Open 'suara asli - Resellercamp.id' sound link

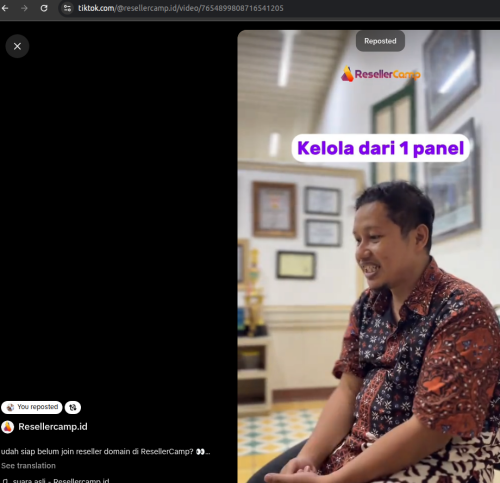pos(56,480)
